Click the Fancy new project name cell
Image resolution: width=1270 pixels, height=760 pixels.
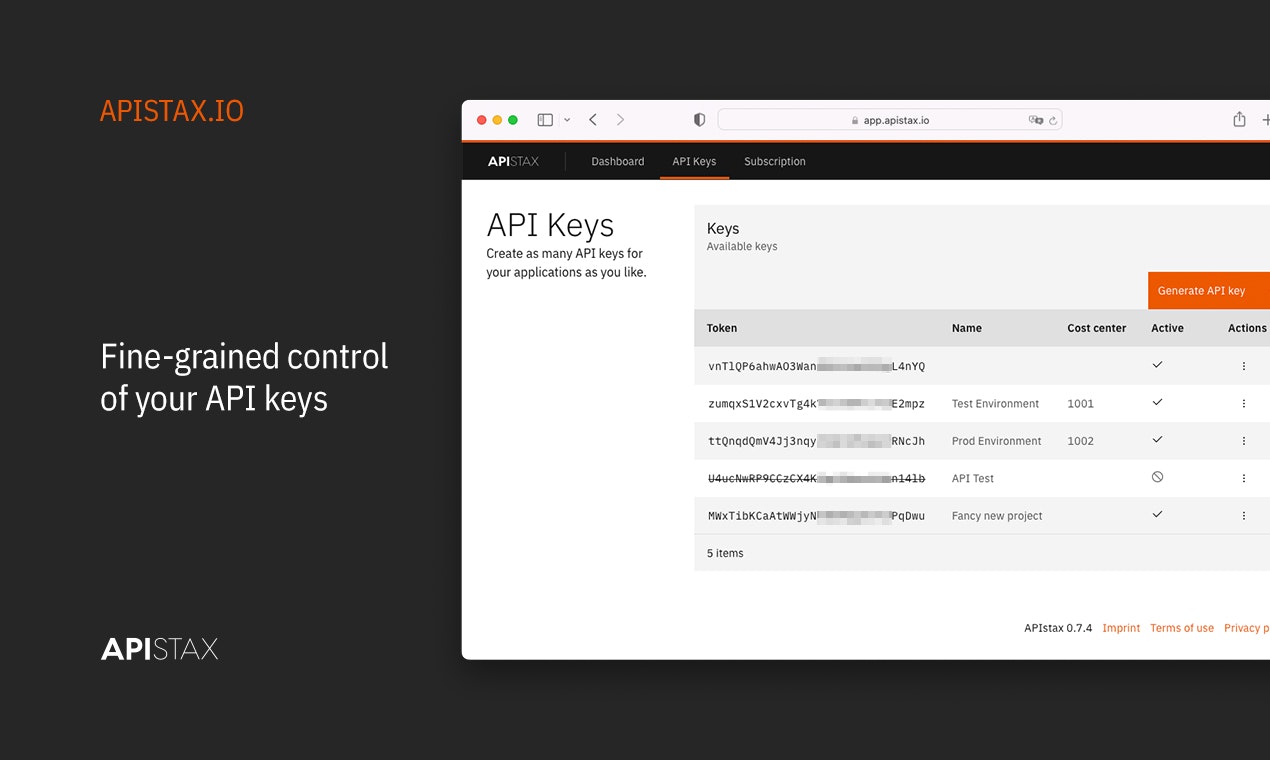(997, 516)
